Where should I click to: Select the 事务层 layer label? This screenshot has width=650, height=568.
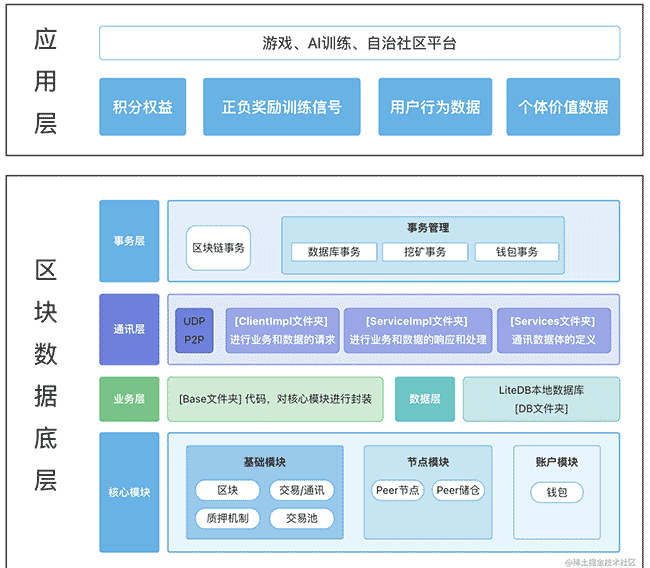(x=129, y=241)
